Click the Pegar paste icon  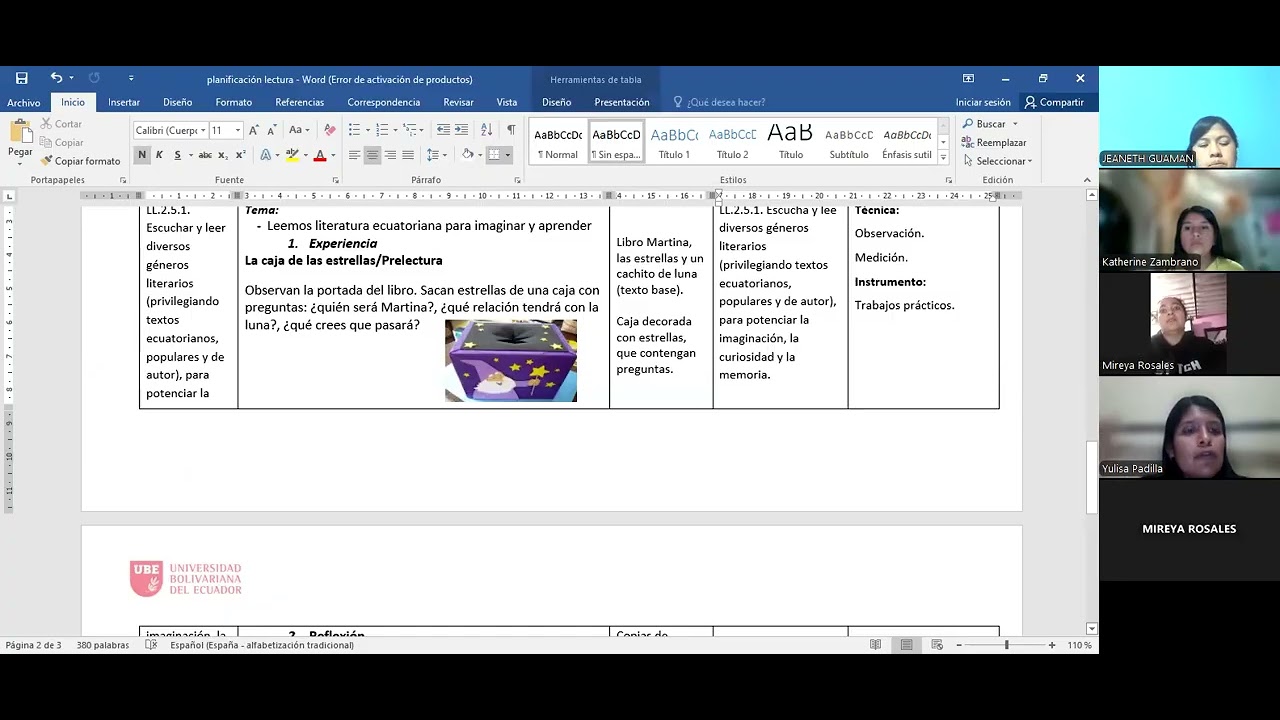(20, 132)
